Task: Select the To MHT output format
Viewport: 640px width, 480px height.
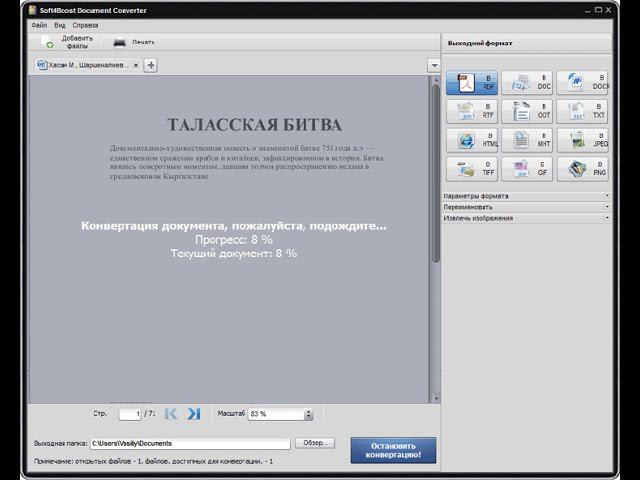Action: coord(527,140)
